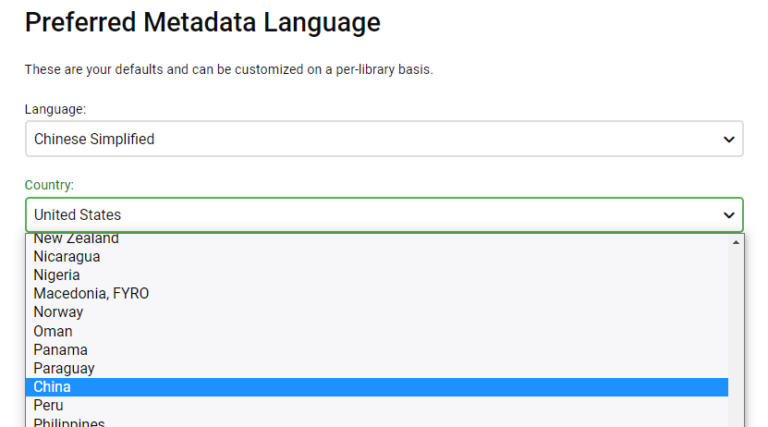Click the Country dropdown showing United States
The image size is (768, 427).
pyautogui.click(x=384, y=215)
